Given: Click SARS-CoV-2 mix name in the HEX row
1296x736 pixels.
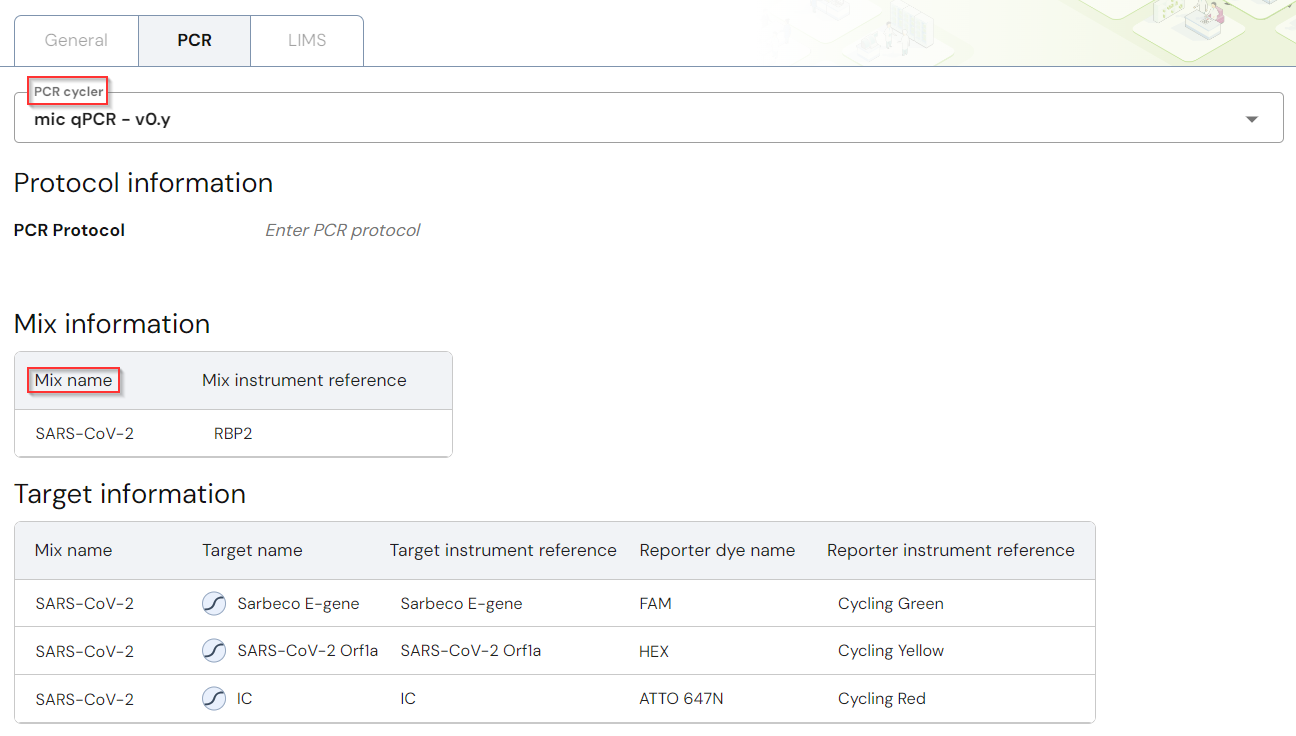Looking at the screenshot, I should point(84,651).
